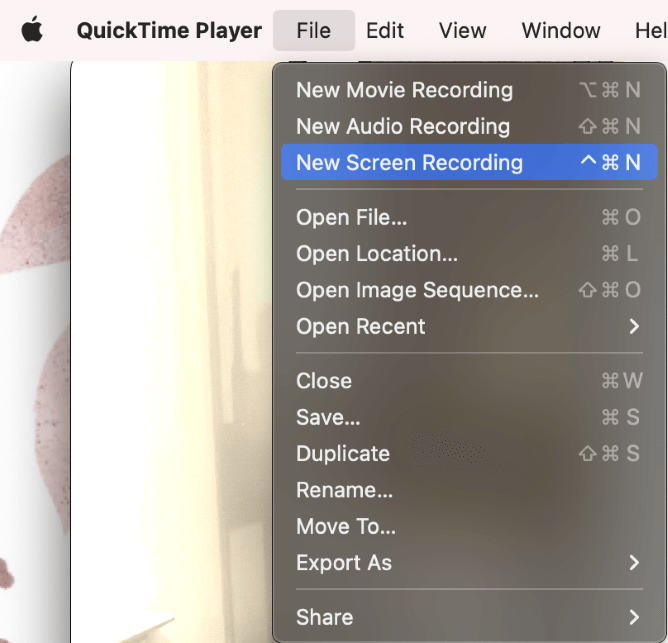Select Open Location… menu entry
Screen dimensions: 668x643
(377, 254)
